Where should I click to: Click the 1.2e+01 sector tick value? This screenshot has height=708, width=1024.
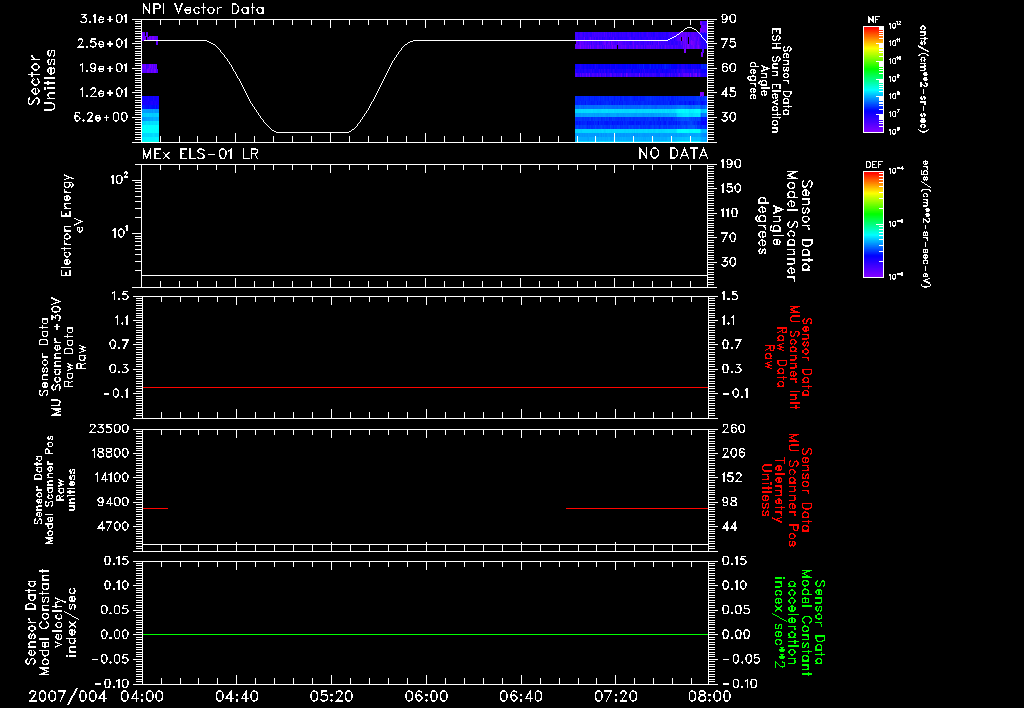[104, 93]
